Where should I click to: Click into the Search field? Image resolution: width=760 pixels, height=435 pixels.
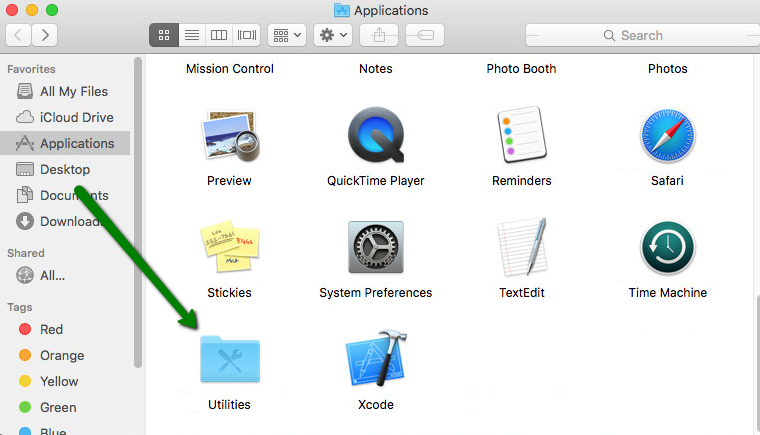[643, 35]
